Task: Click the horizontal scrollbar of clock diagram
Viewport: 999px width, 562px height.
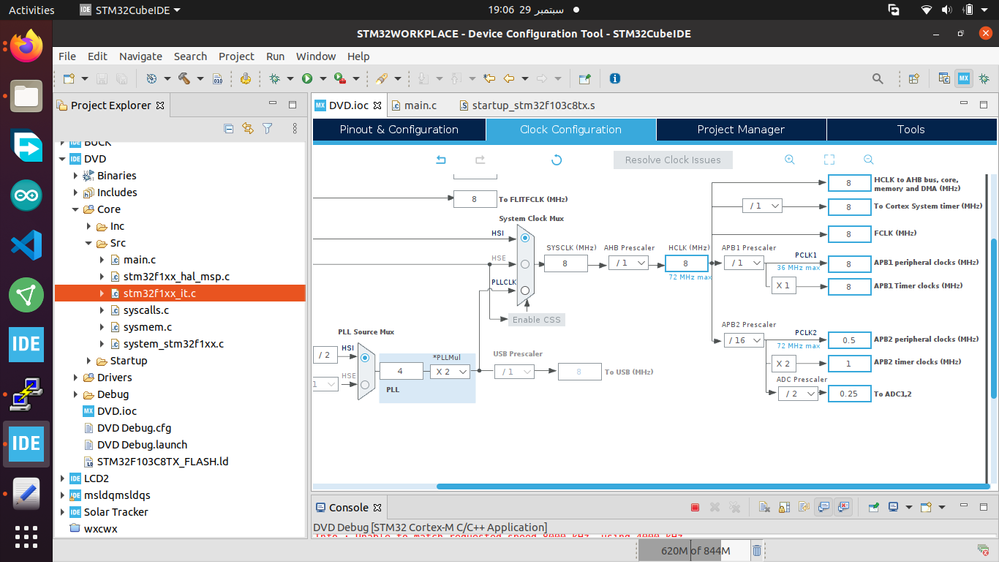Action: pyautogui.click(x=712, y=486)
